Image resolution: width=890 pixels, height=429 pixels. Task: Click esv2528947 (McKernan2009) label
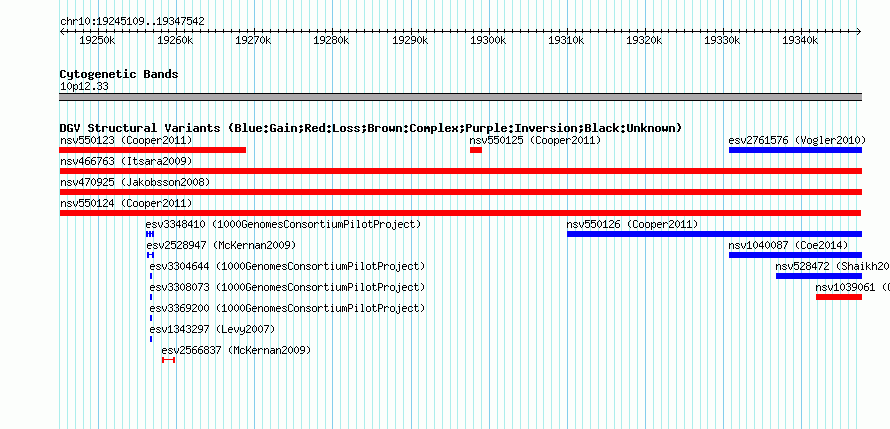tap(221, 245)
